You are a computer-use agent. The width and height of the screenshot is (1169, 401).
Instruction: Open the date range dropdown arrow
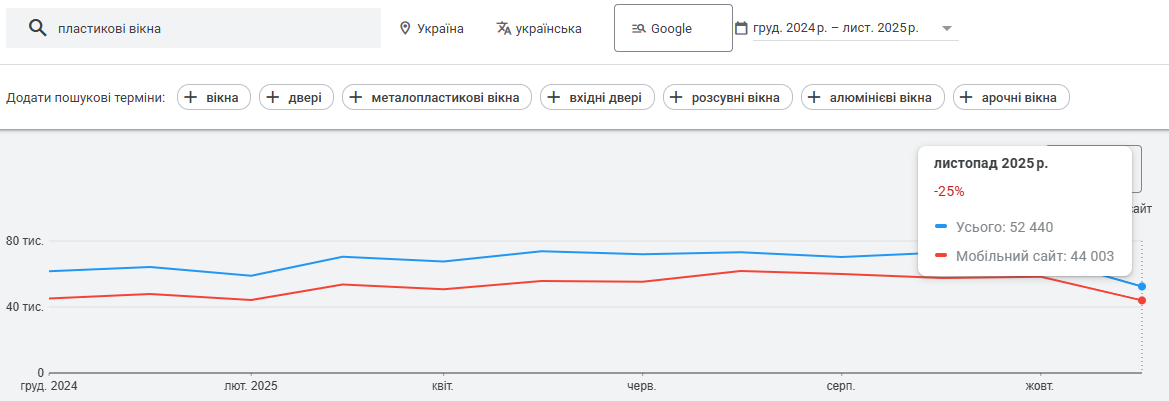[947, 29]
